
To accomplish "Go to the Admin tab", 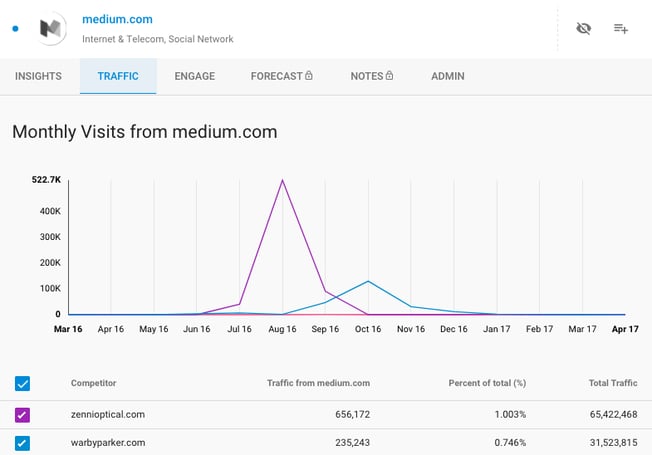I will pos(447,76).
